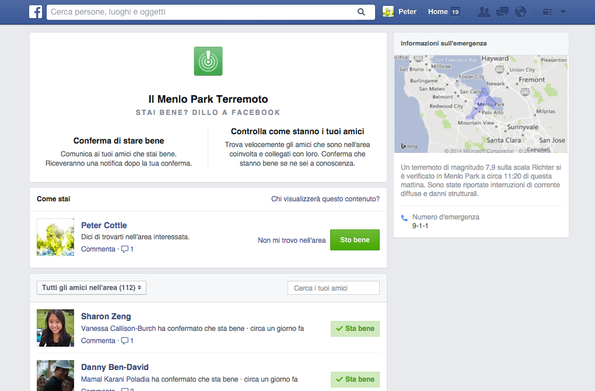Open Danny Ben-David's profile photo

click(55, 375)
